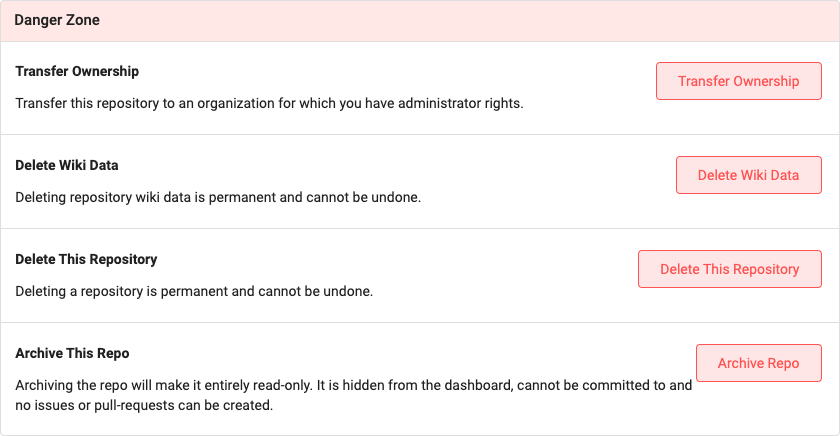This screenshot has height=436, width=840.
Task: Click the Delete This Repository button
Action: 729,269
